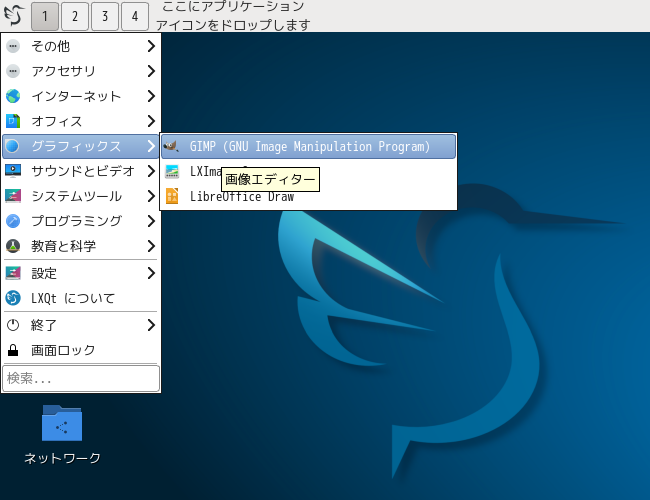650x500 pixels.
Task: Launch GIMP image editor
Action: coord(308,146)
